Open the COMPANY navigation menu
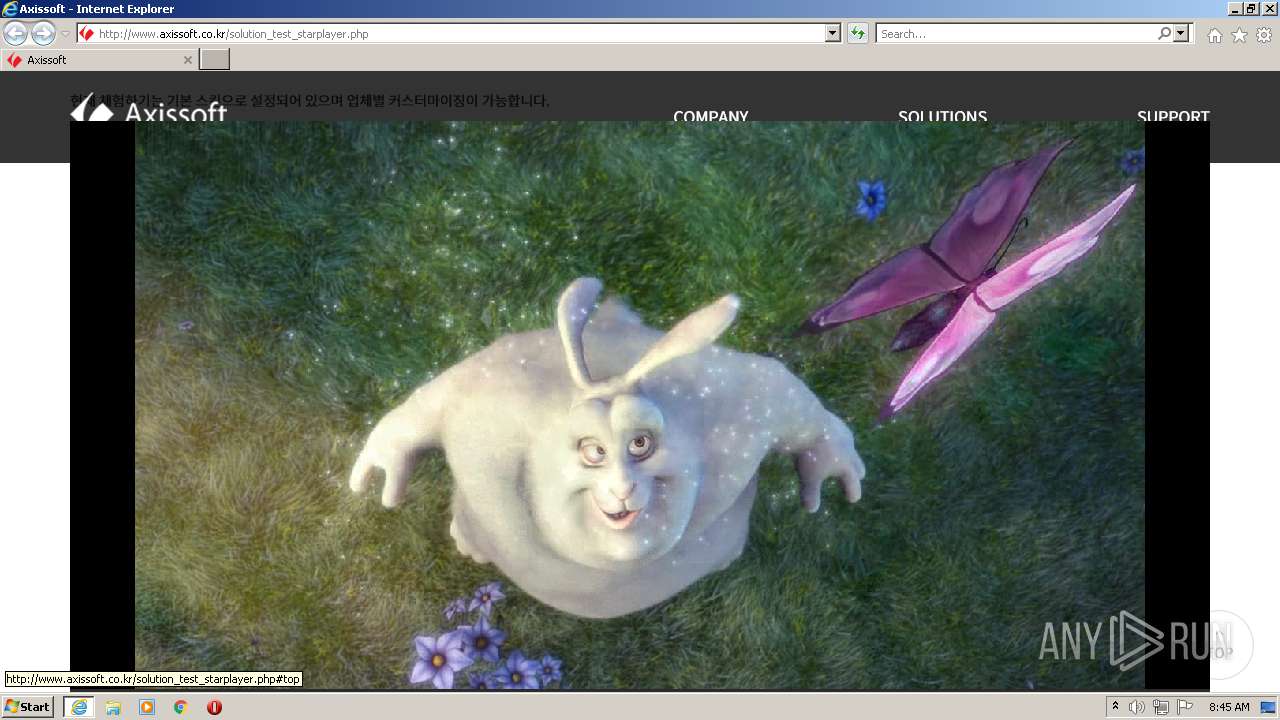 (711, 115)
